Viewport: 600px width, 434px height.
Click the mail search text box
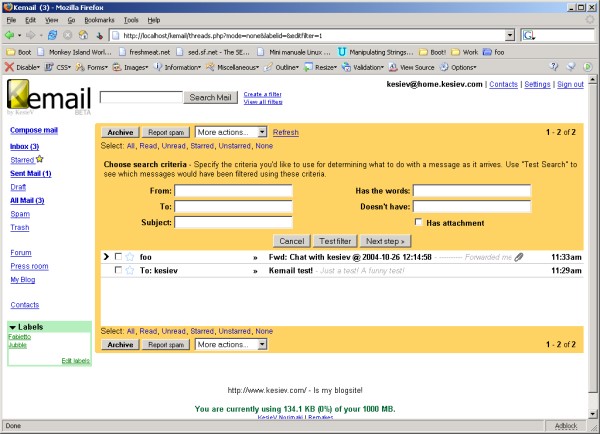(141, 97)
